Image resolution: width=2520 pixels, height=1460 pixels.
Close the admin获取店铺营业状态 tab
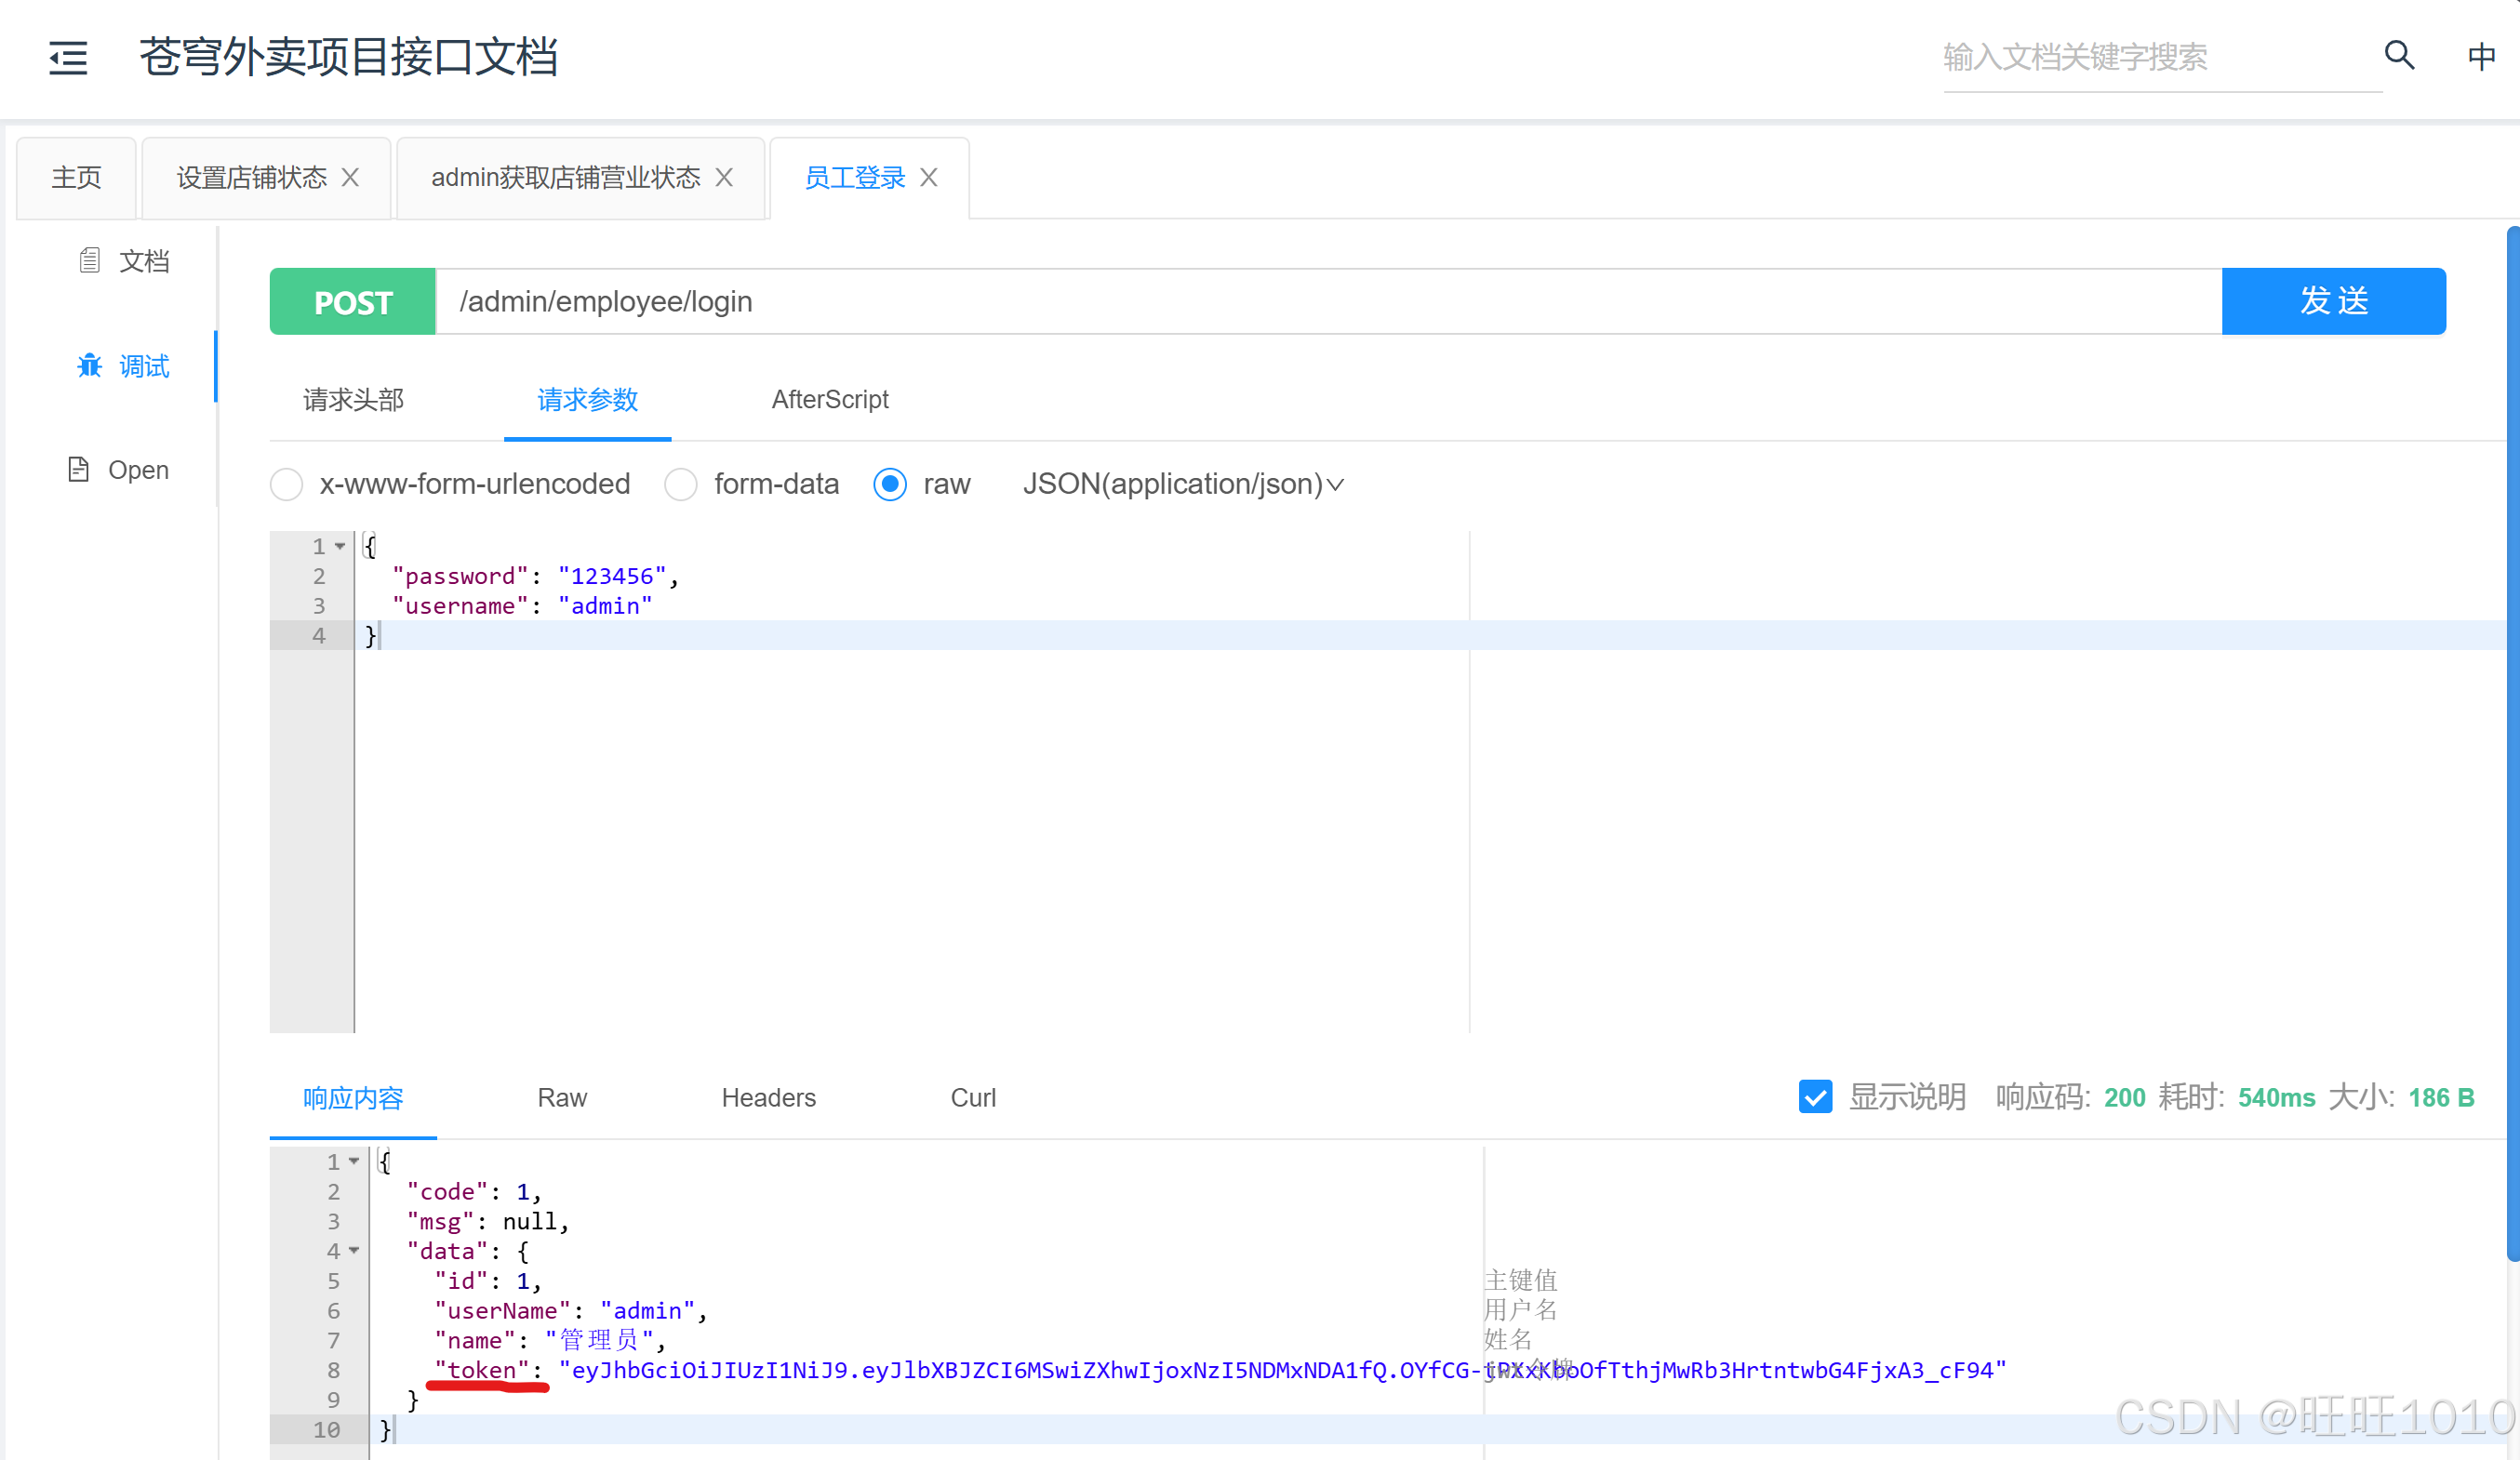pos(725,178)
